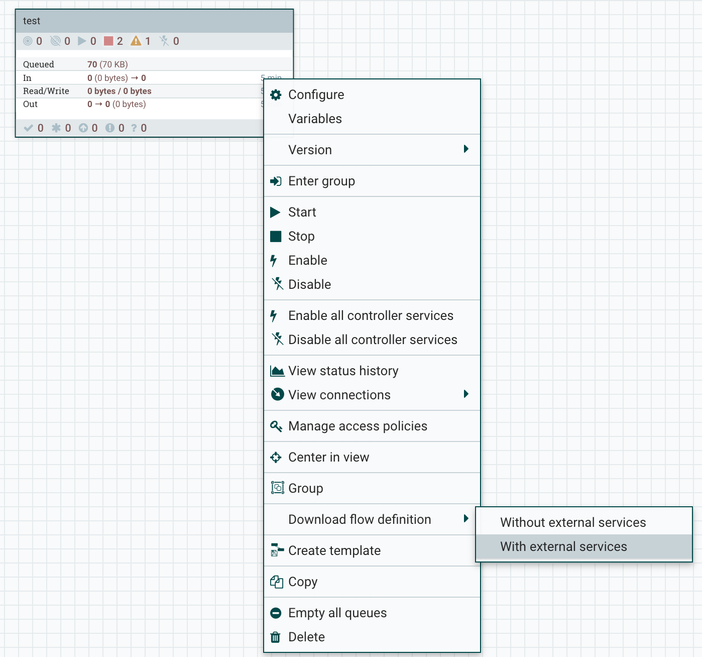Select Configure from the context menu
Image resolution: width=702 pixels, height=657 pixels.
pos(372,94)
